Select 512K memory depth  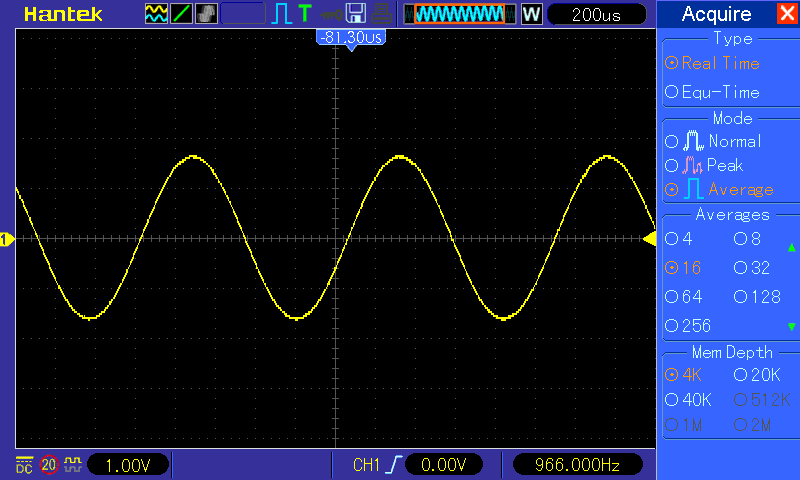pyautogui.click(x=762, y=400)
